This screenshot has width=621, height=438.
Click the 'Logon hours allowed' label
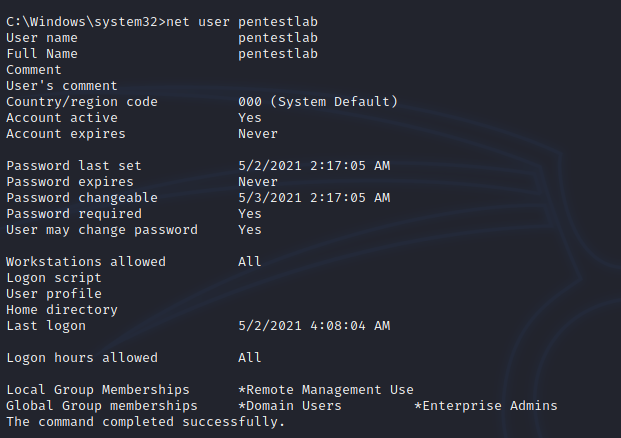point(81,358)
